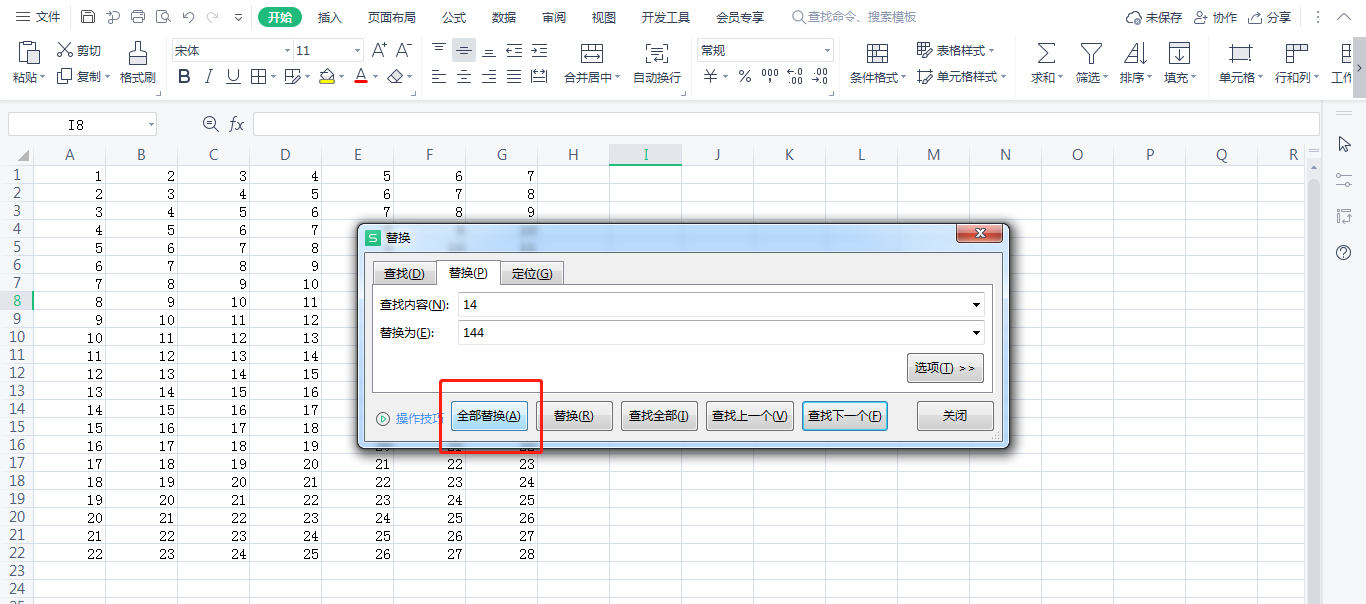Click the Conditional Formatting (条件格式) icon

pyautogui.click(x=877, y=53)
